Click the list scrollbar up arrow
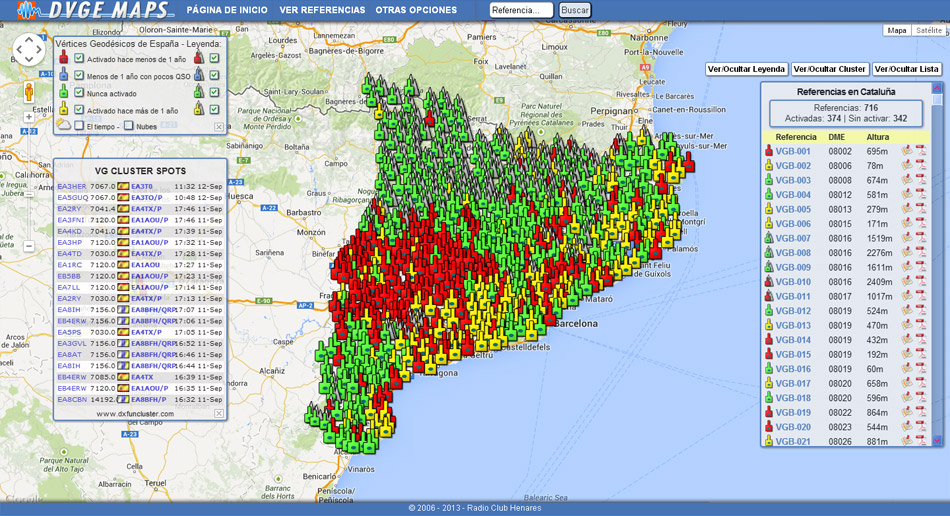The width and height of the screenshot is (950, 516). click(x=937, y=87)
